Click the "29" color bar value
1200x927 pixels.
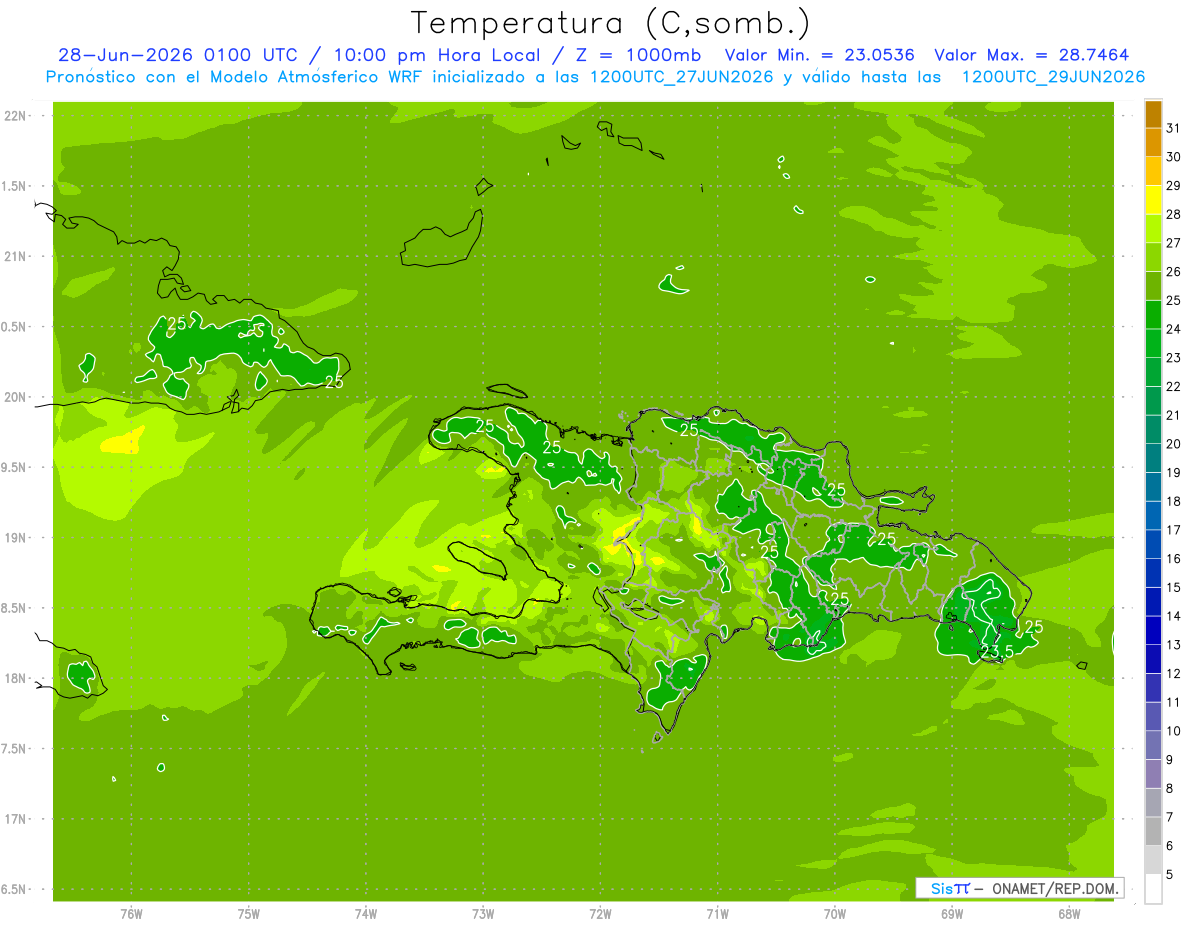tap(1173, 185)
